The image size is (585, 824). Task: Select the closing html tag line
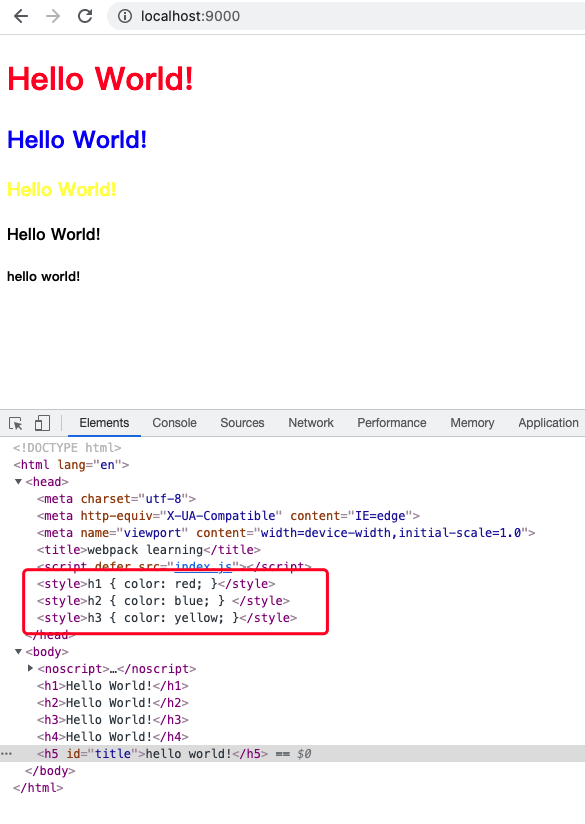click(38, 788)
